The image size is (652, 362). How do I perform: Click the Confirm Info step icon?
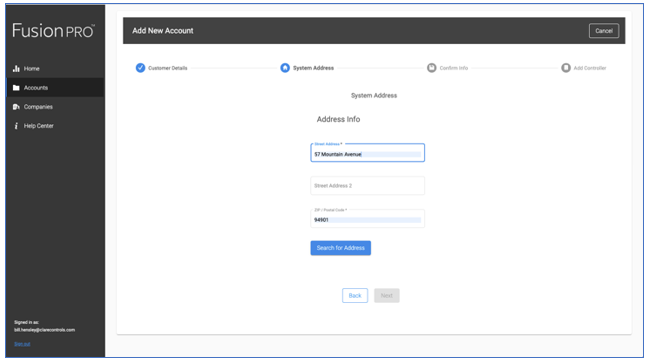pyautogui.click(x=432, y=68)
